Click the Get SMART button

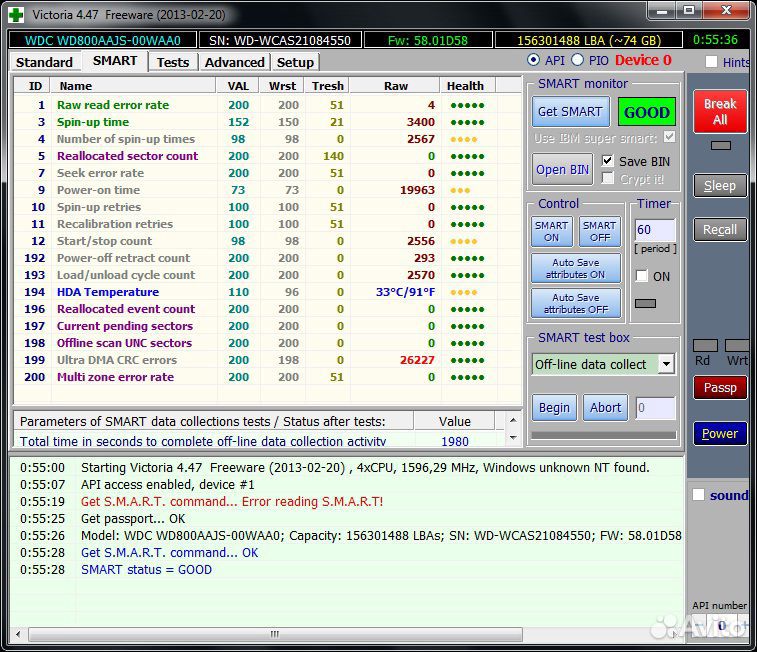point(570,111)
